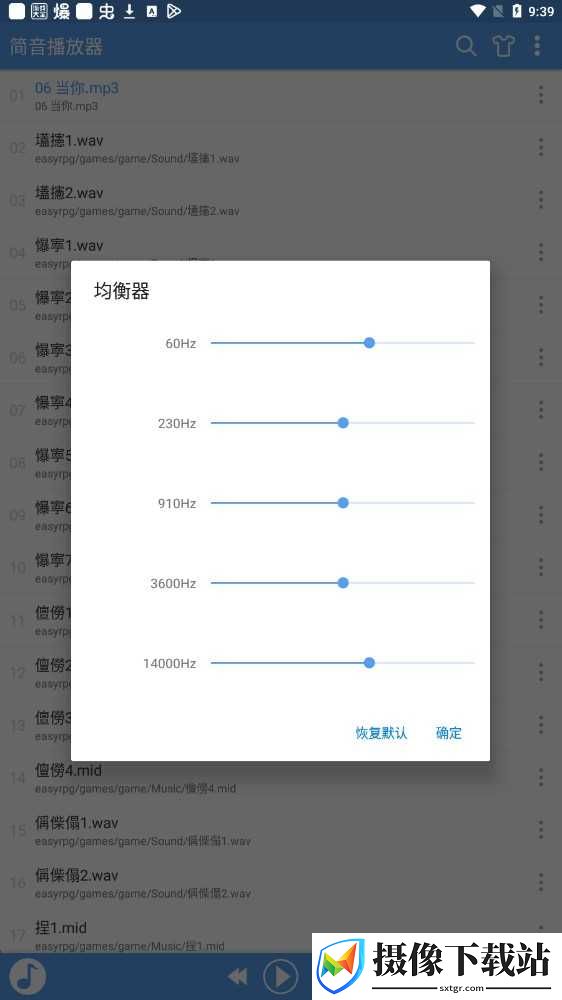Click the 60Hz equalizer slider handle
Viewport: 562px width, 1000px height.
369,343
